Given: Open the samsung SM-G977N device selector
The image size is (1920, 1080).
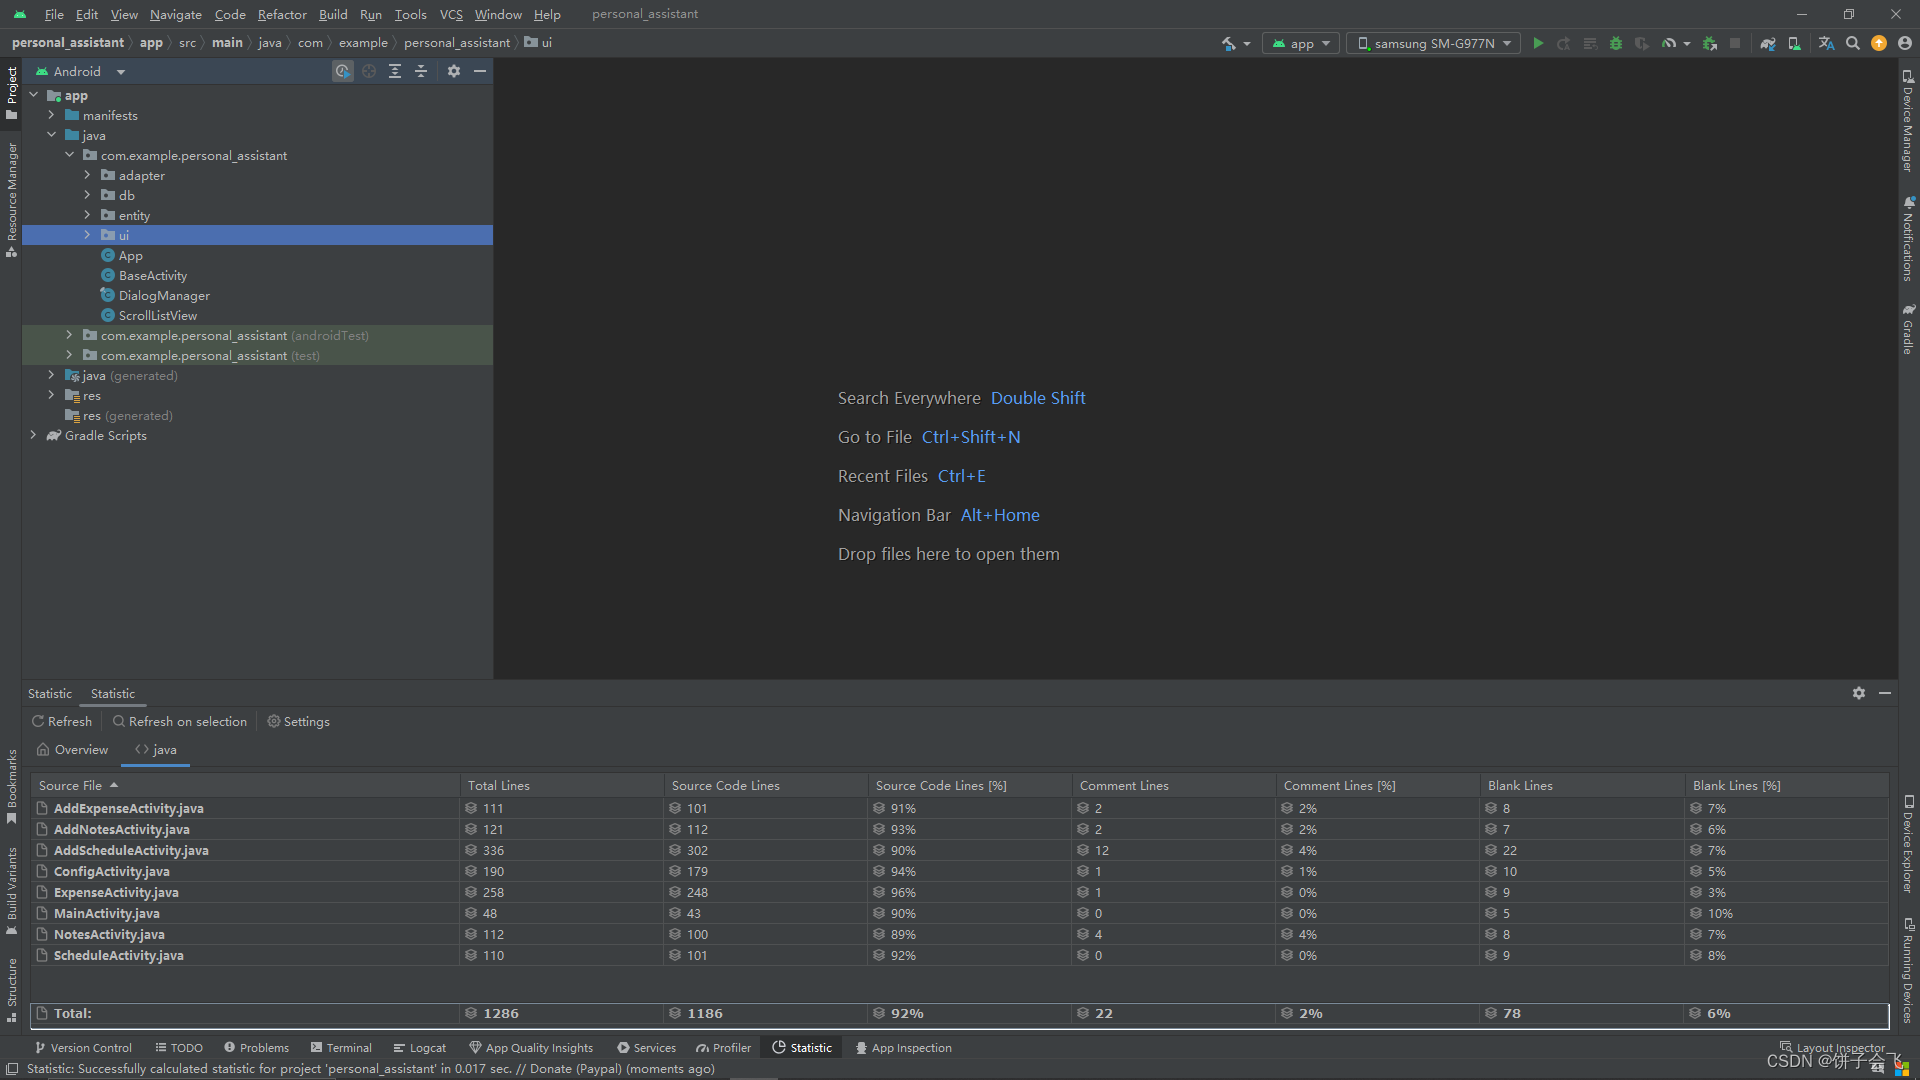Looking at the screenshot, I should pyautogui.click(x=1432, y=43).
